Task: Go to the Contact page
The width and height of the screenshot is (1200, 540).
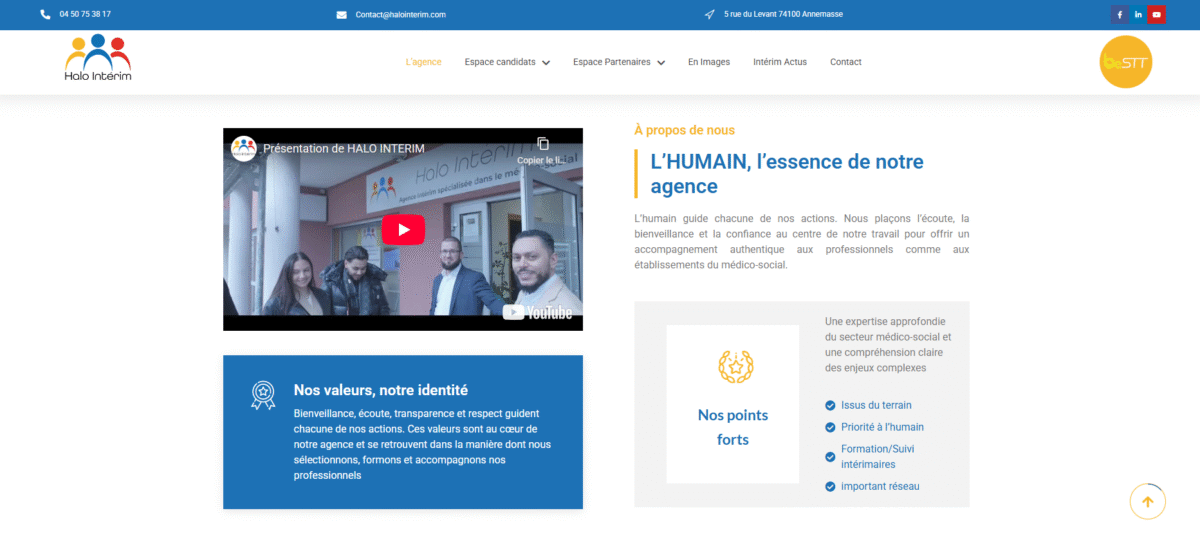Action: tap(846, 62)
